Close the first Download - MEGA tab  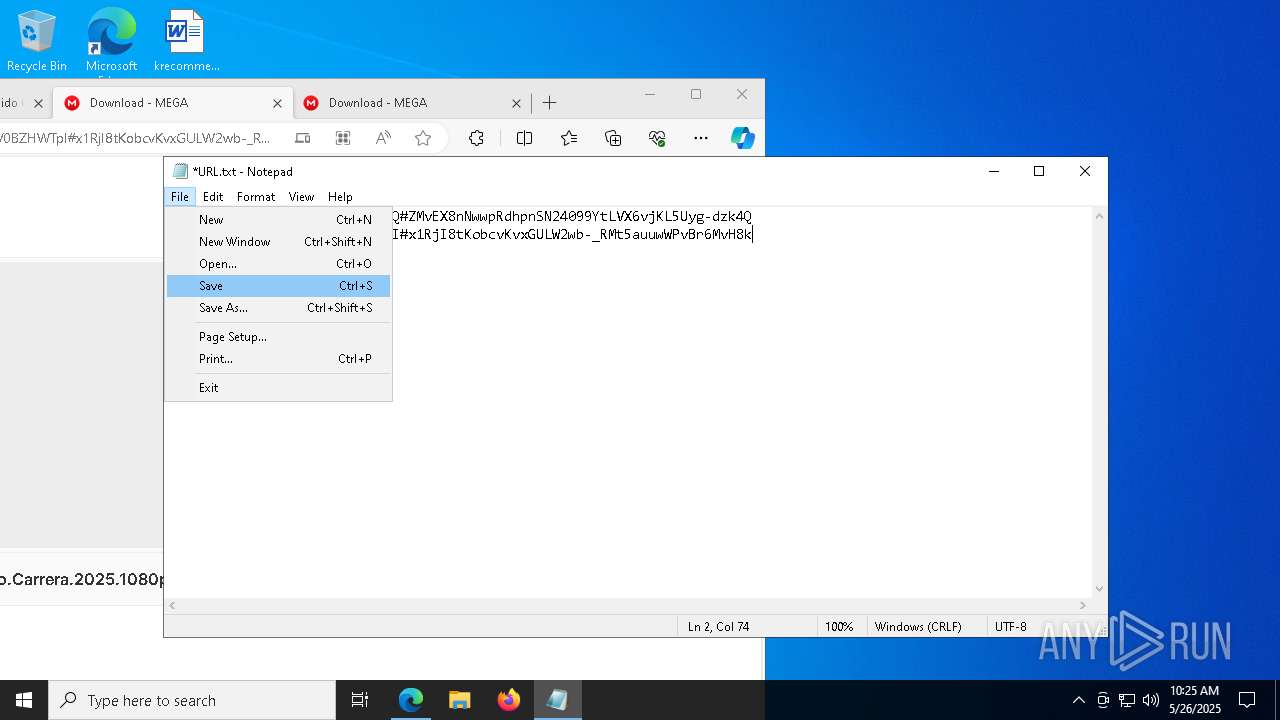click(278, 103)
